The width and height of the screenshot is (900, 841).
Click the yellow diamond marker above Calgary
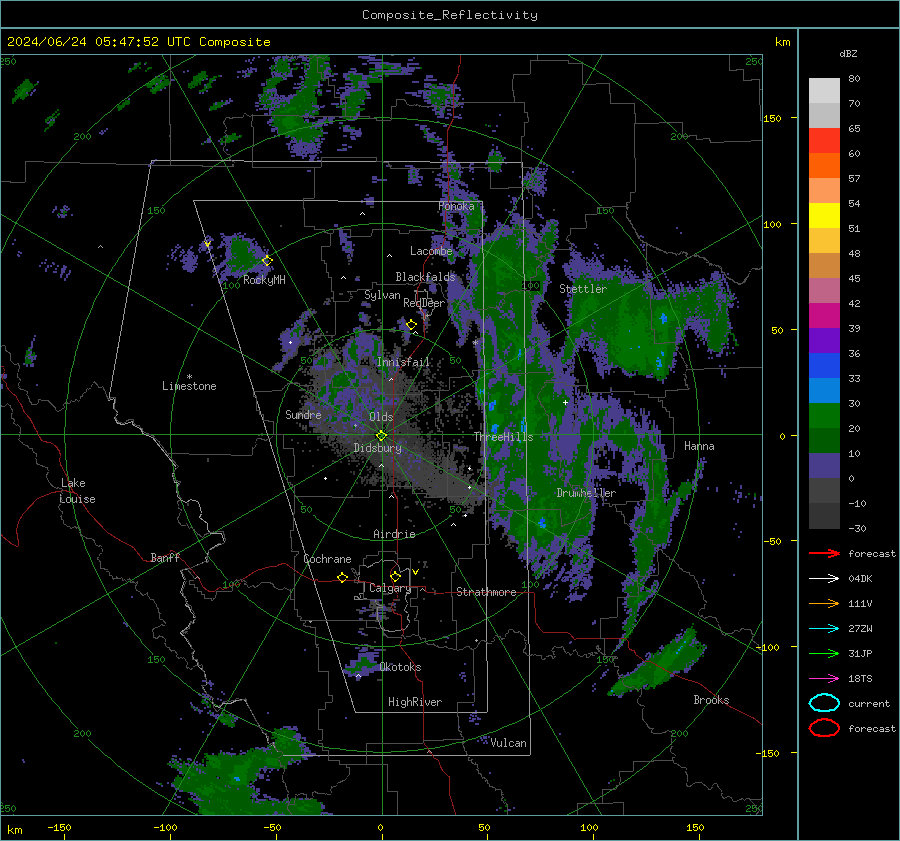click(395, 576)
